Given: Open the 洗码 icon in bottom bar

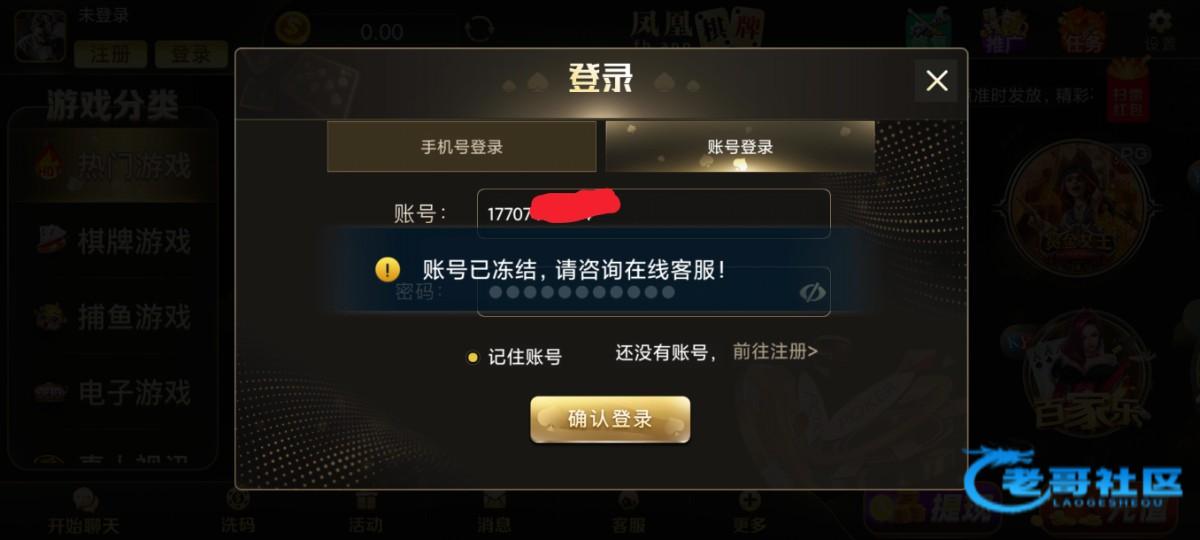Looking at the screenshot, I should [x=238, y=511].
